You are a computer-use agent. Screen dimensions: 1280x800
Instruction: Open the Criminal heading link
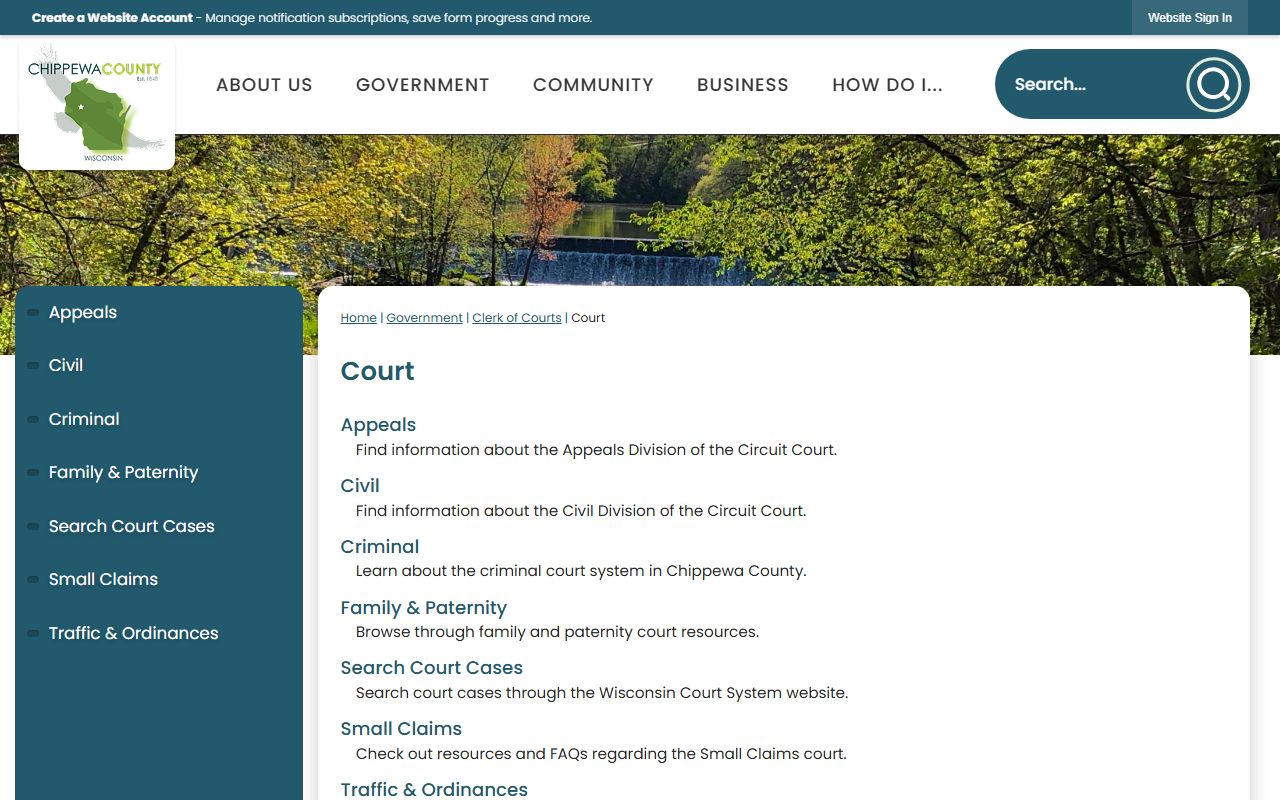(380, 547)
